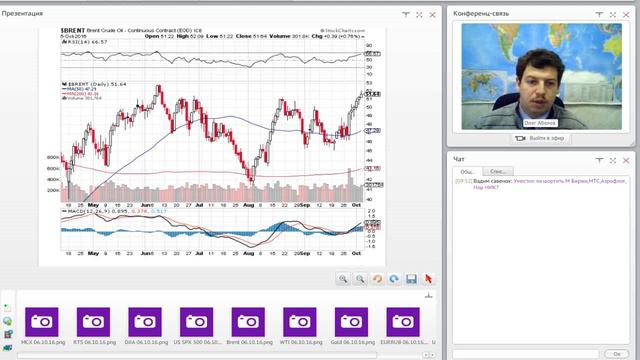Open MCX 06.10.16.png thumbnail
640x360 pixels.
click(x=42, y=322)
